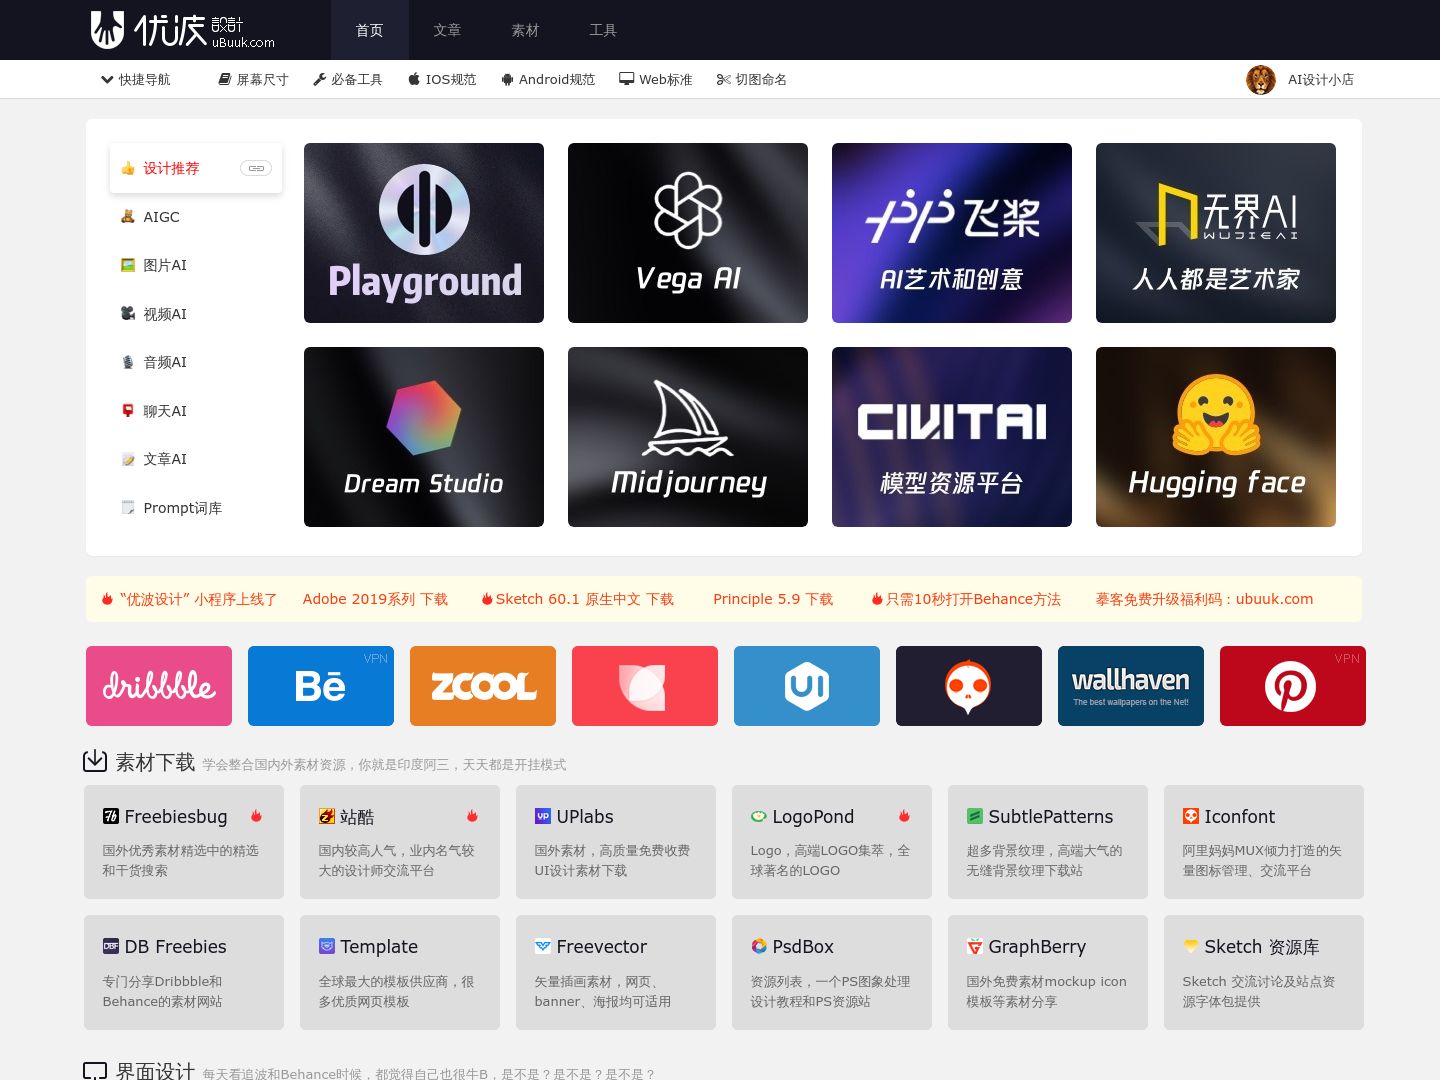Open the wallhaven site tile
This screenshot has width=1440, height=1080.
(1131, 686)
